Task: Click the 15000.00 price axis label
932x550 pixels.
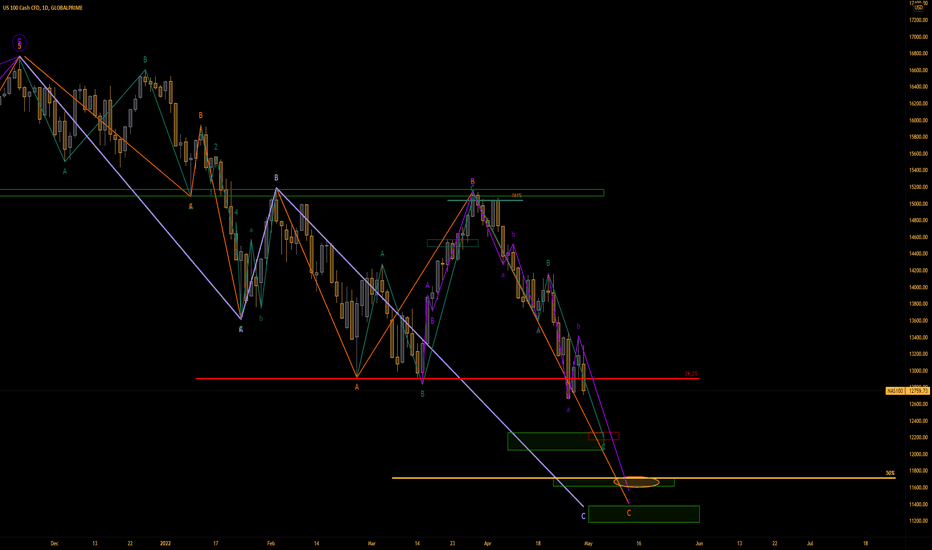Action: click(x=918, y=204)
